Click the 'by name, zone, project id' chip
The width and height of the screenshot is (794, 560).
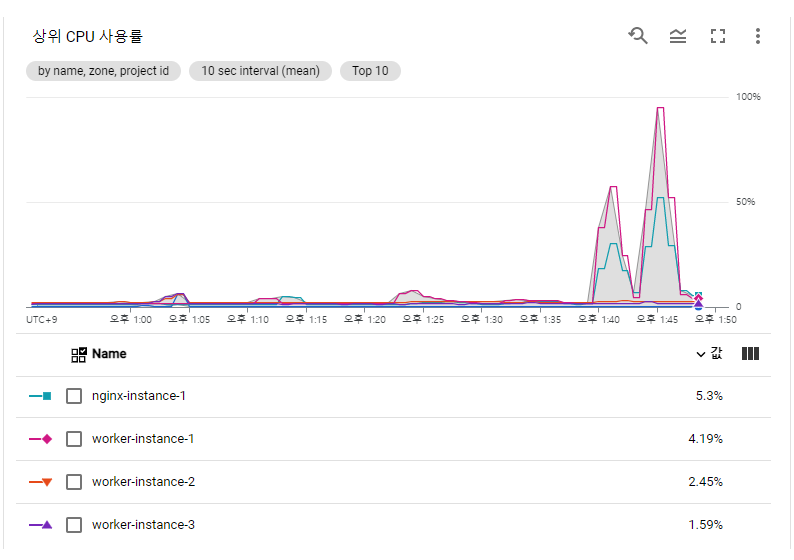pyautogui.click(x=103, y=71)
